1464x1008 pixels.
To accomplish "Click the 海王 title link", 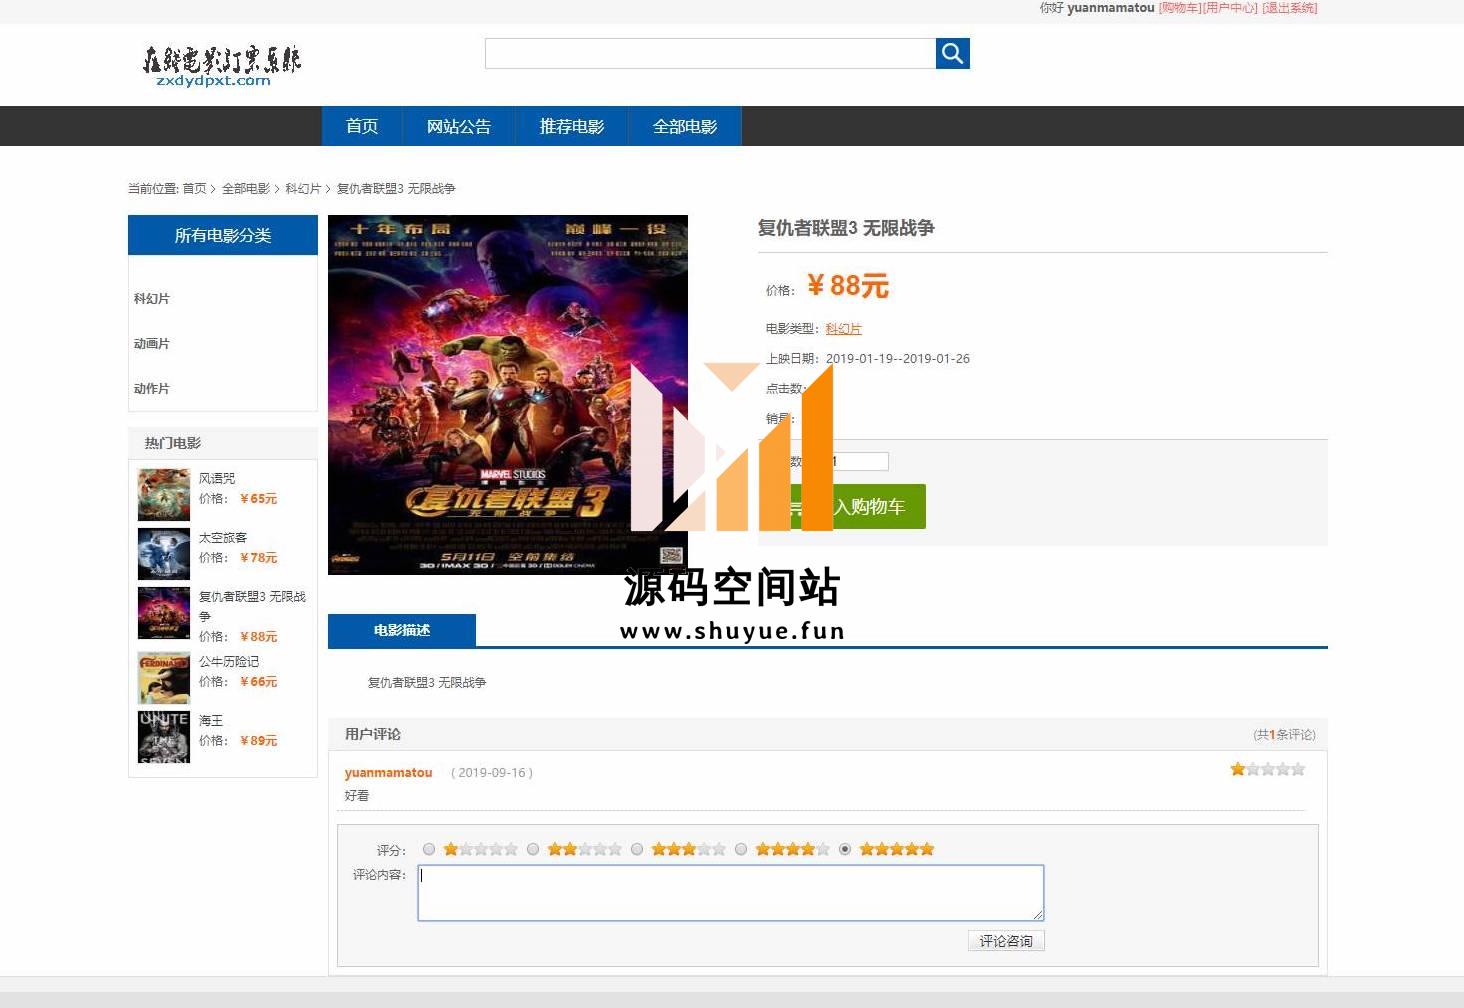I will tap(211, 721).
